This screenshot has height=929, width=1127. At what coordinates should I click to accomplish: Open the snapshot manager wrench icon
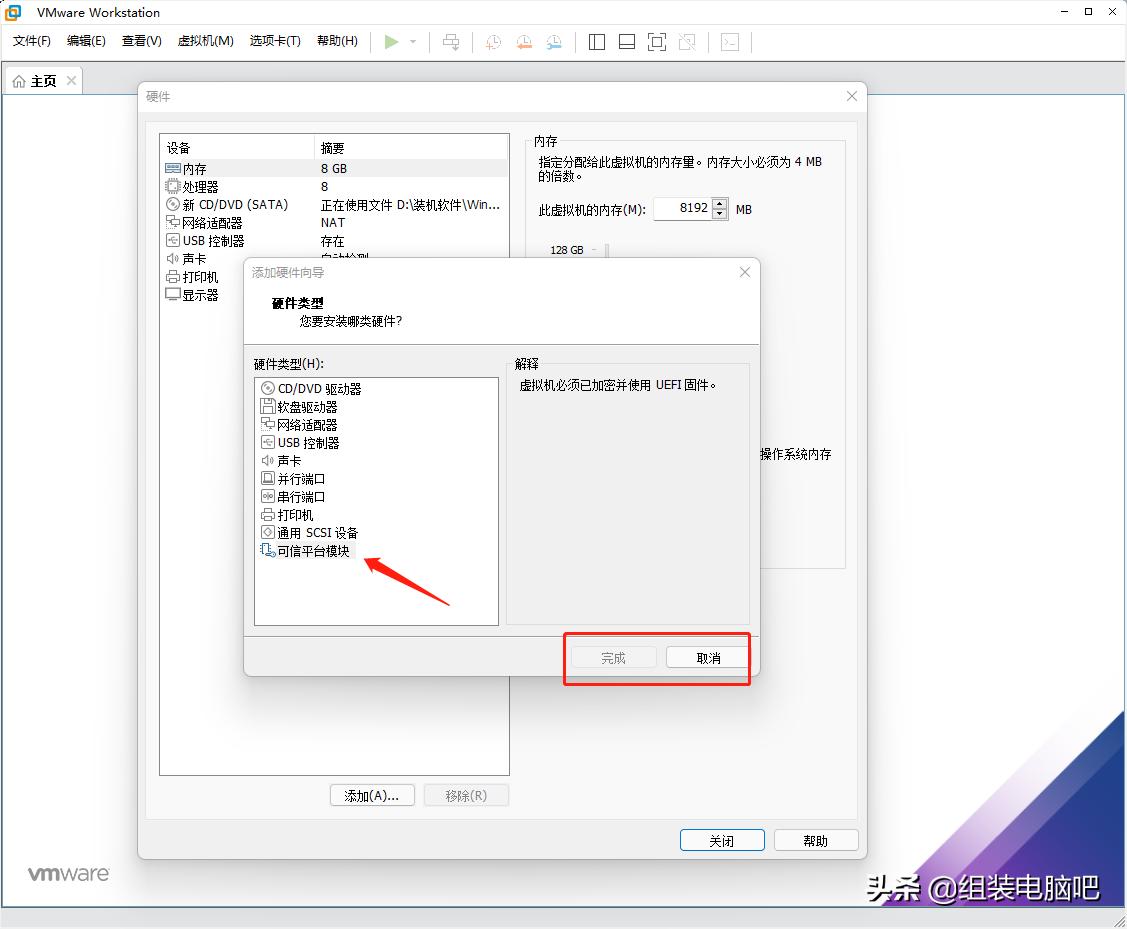[553, 41]
